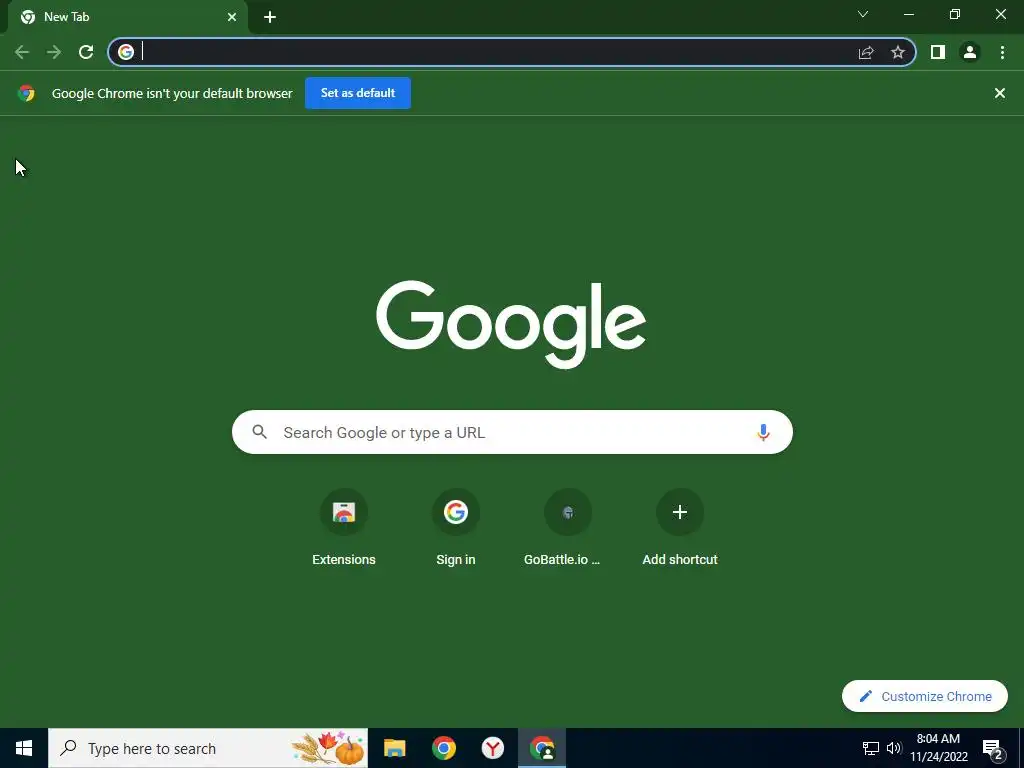Open the profile avatar menu
Viewport: 1024px width, 768px height.
[x=970, y=52]
